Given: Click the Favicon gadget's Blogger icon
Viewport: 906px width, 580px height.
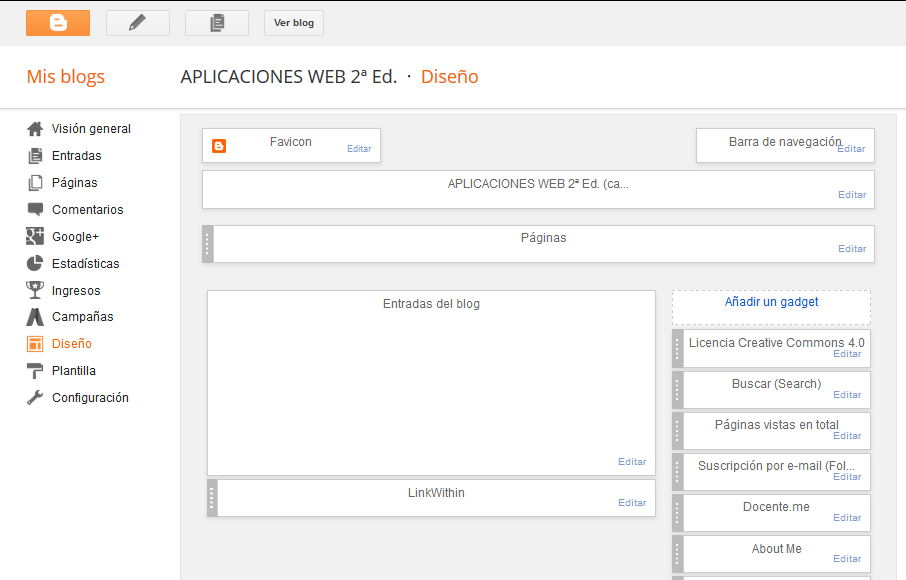Looking at the screenshot, I should click(219, 146).
